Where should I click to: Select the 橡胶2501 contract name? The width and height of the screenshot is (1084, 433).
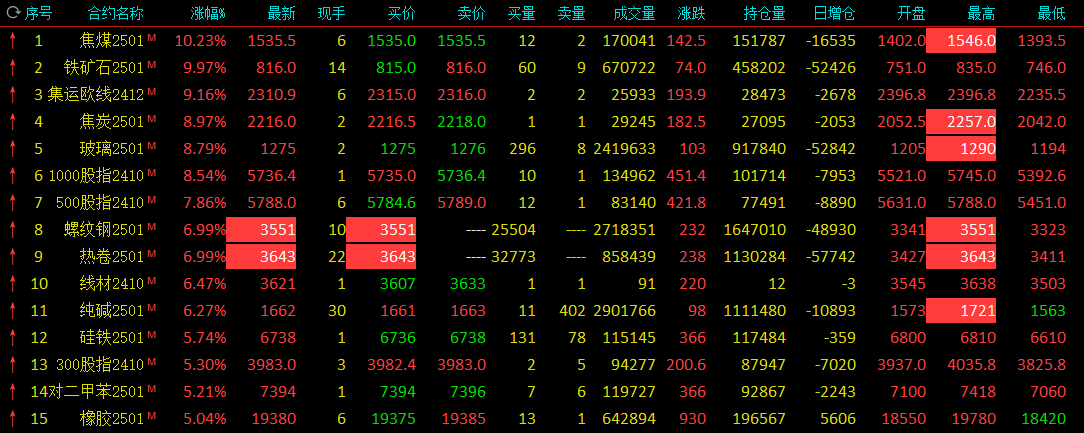pos(111,418)
